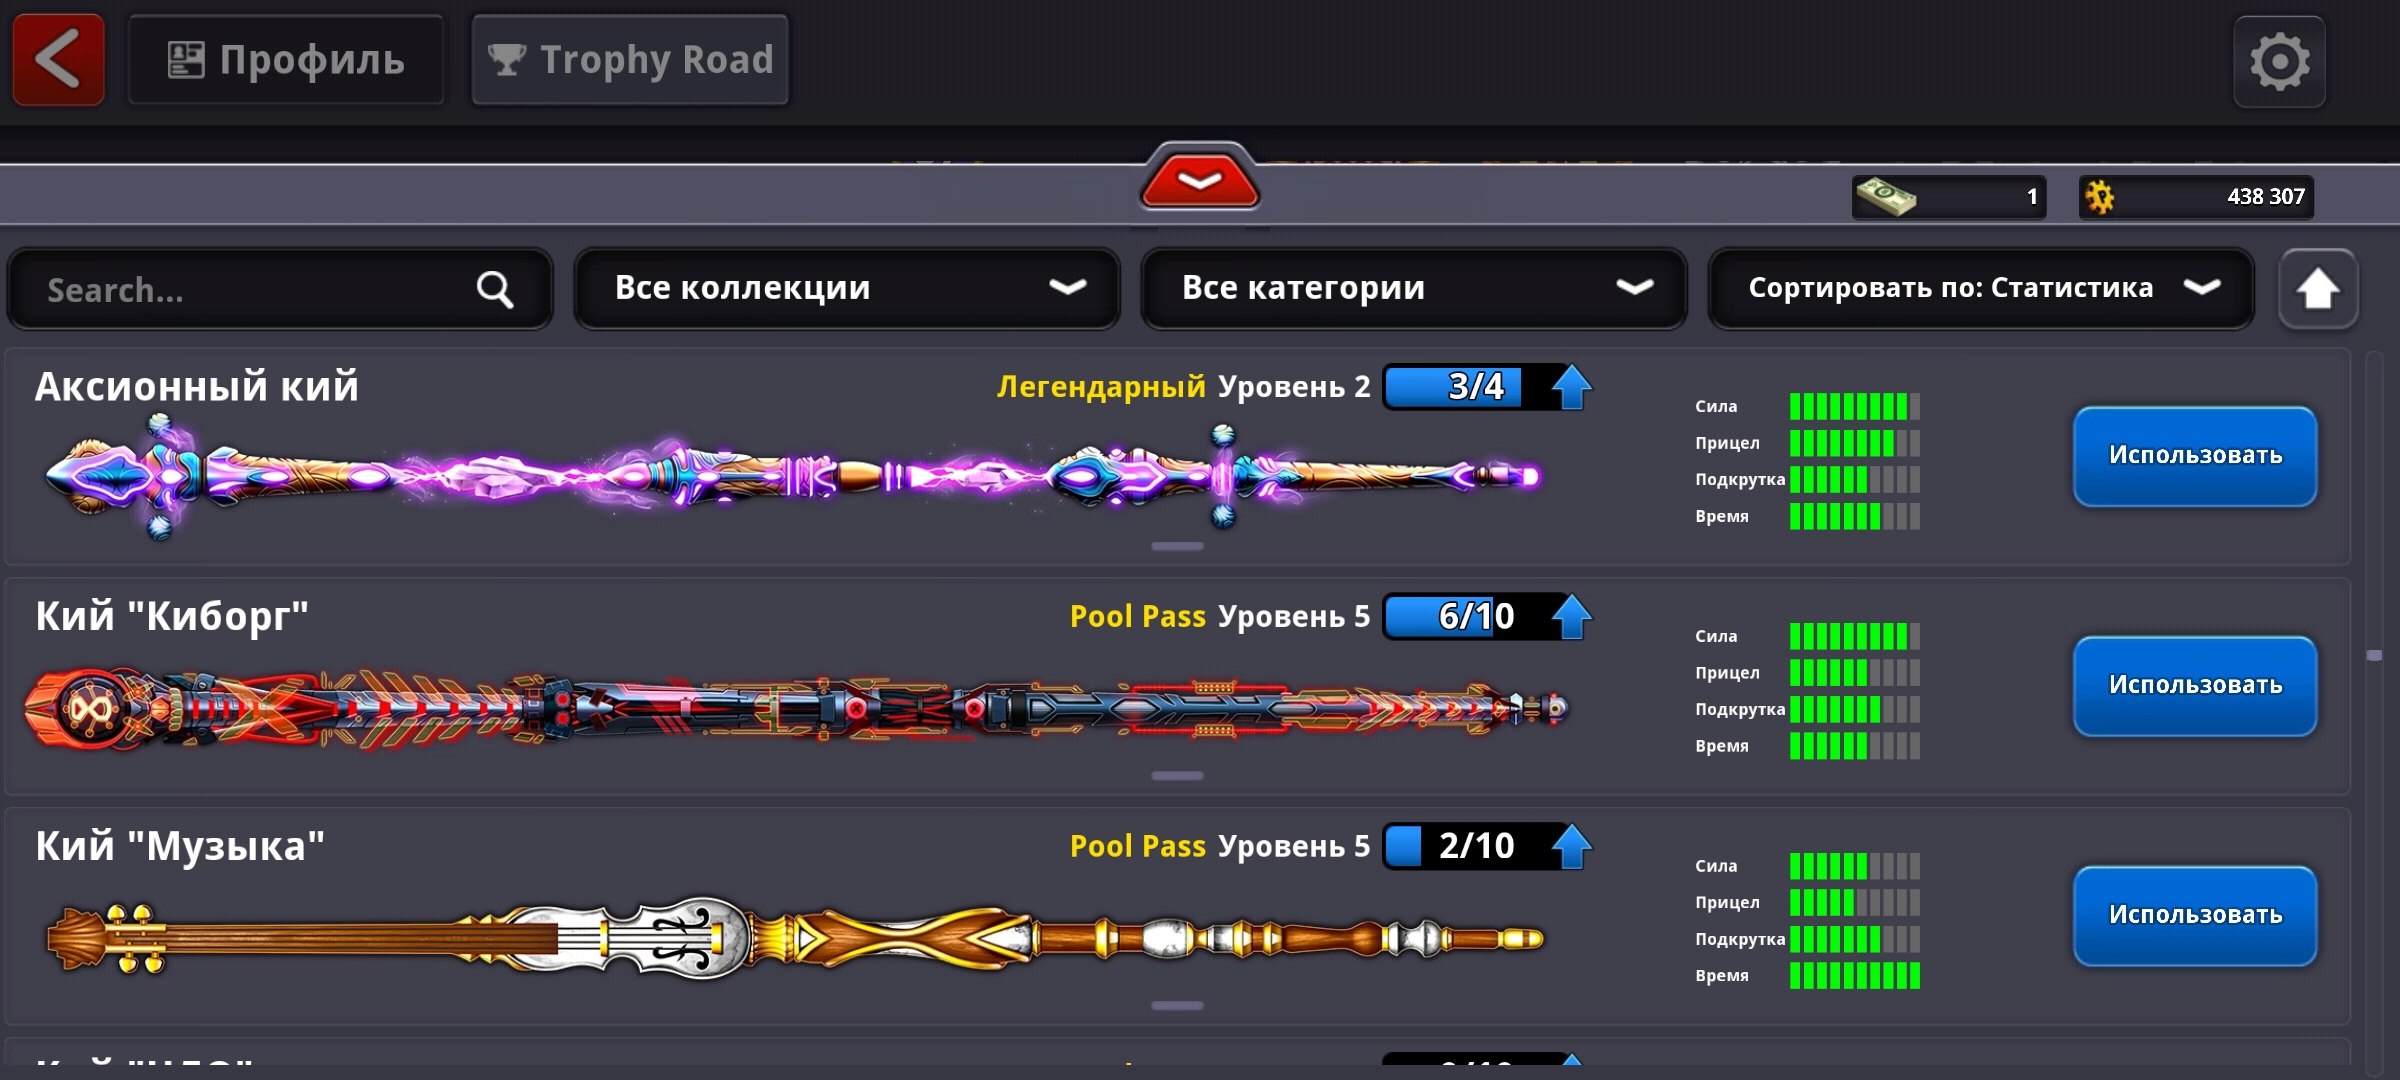Click the gold coin balance icon
Image resolution: width=2400 pixels, height=1080 pixels.
pyautogui.click(x=2100, y=196)
